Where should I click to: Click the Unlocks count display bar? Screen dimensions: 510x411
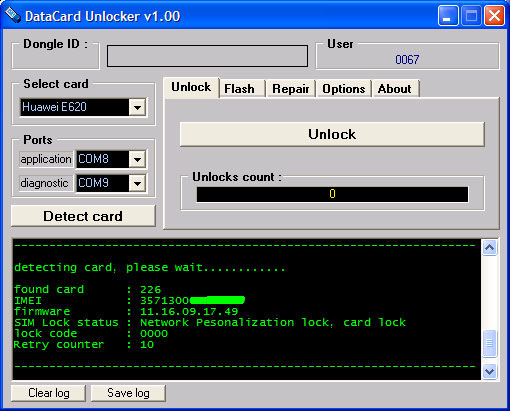(x=332, y=194)
